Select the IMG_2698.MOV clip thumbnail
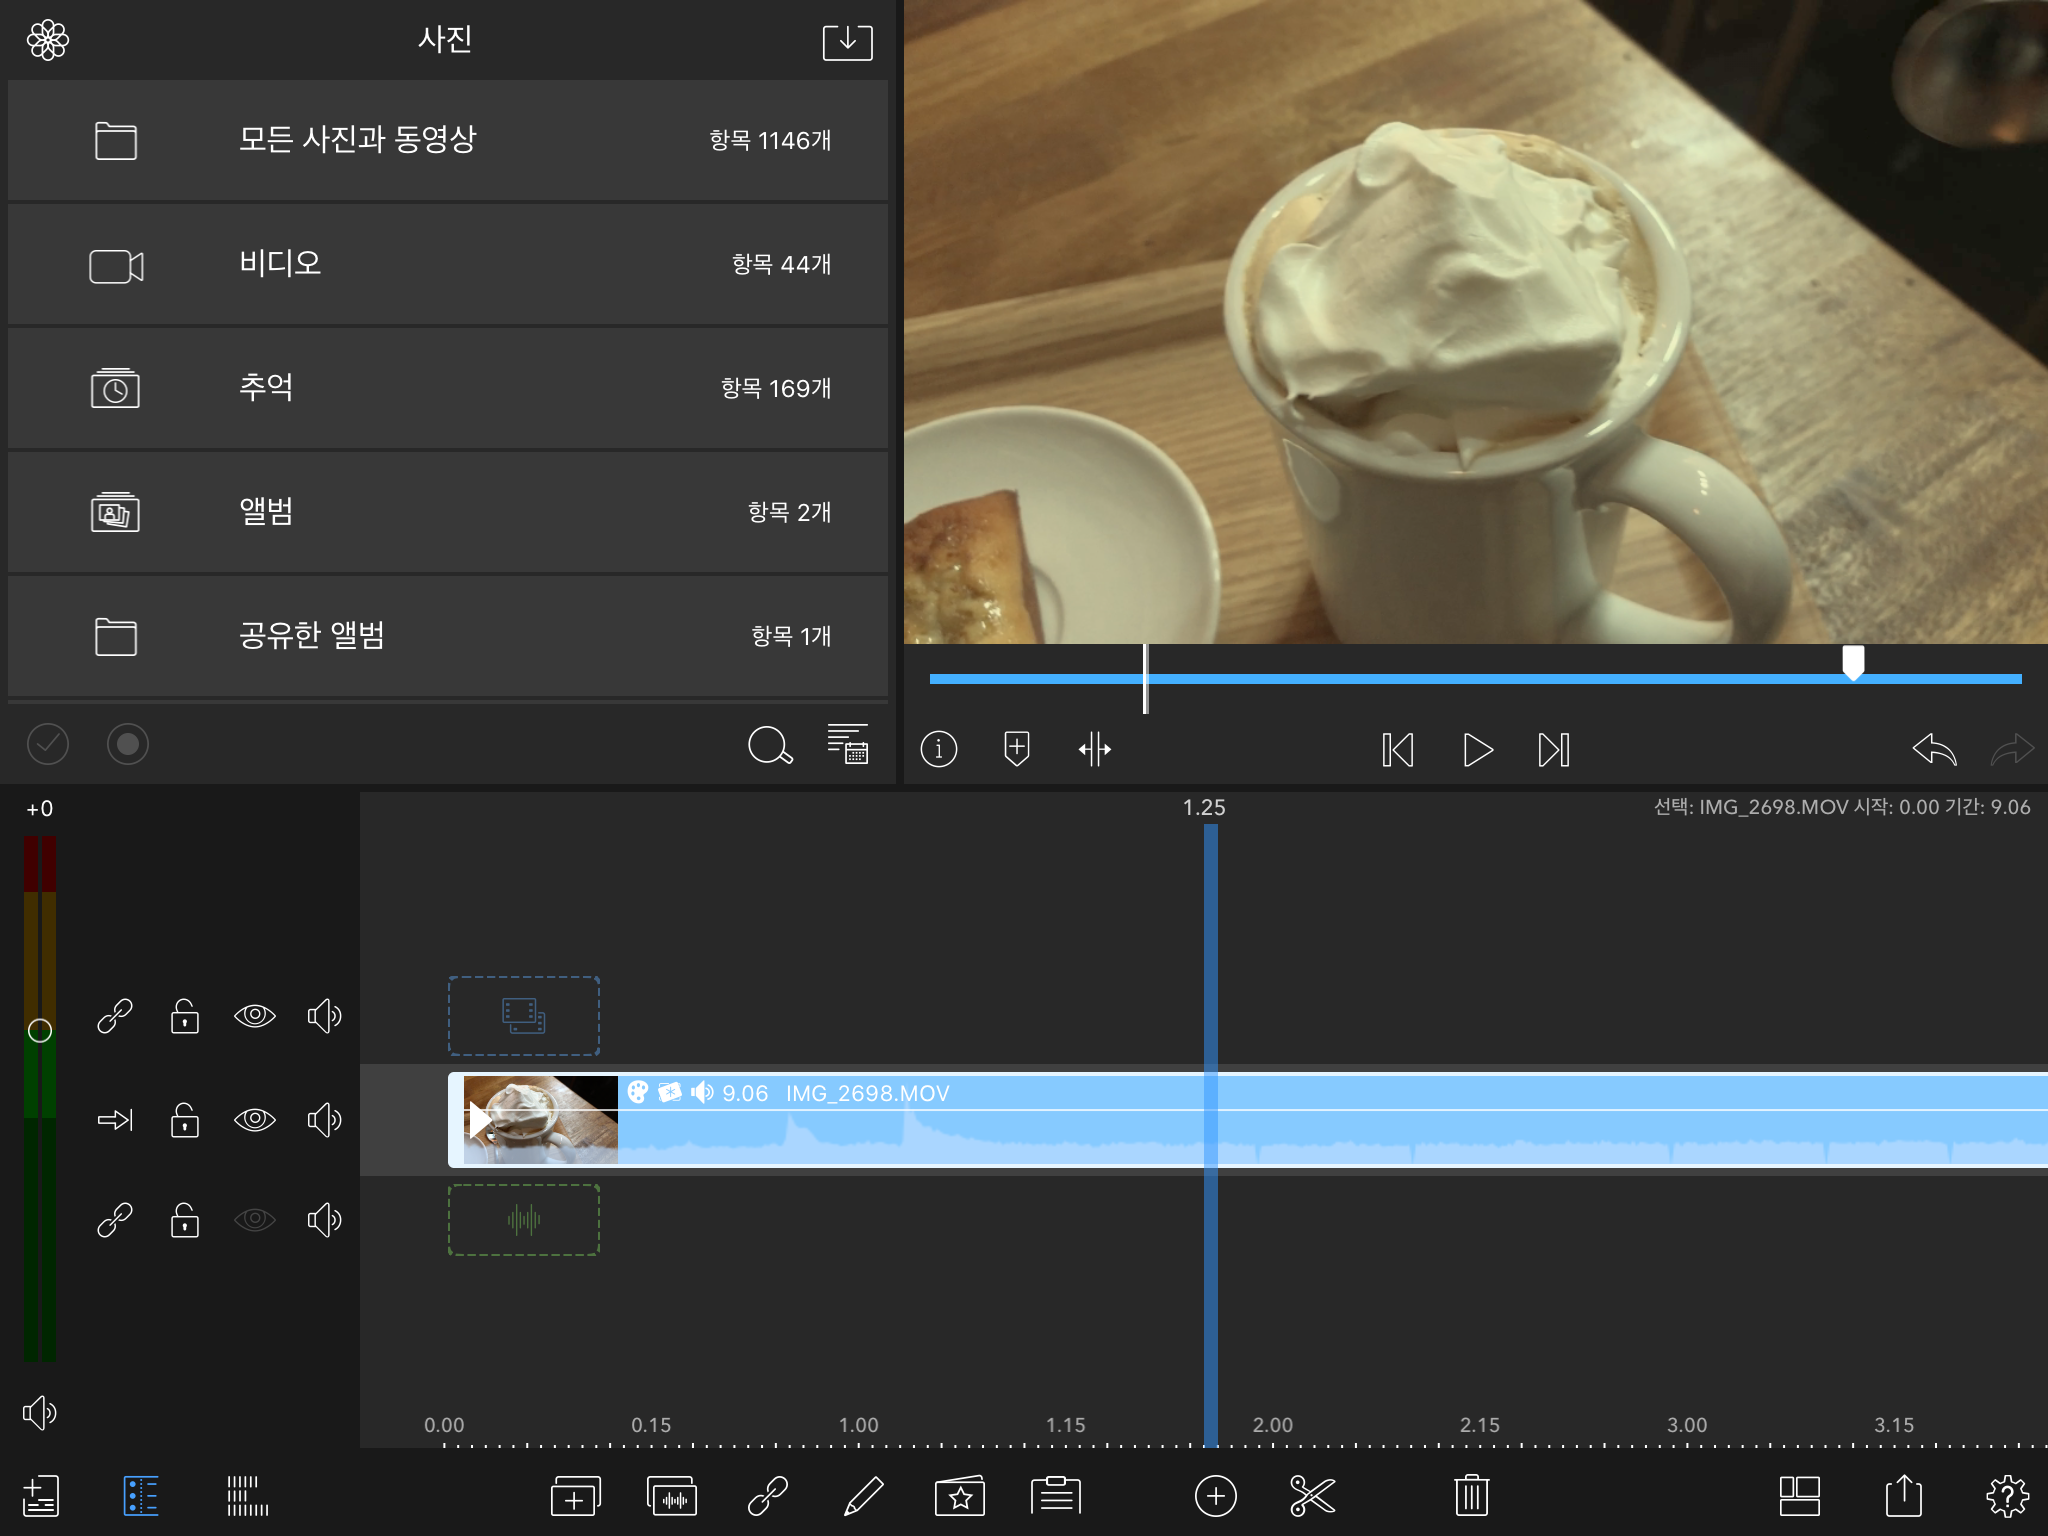 pyautogui.click(x=541, y=1119)
